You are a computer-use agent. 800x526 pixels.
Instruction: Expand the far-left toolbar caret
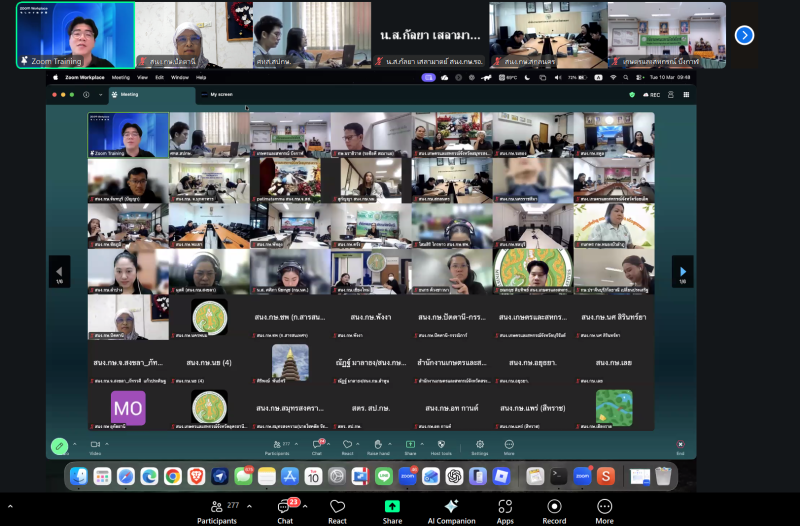click(9, 507)
